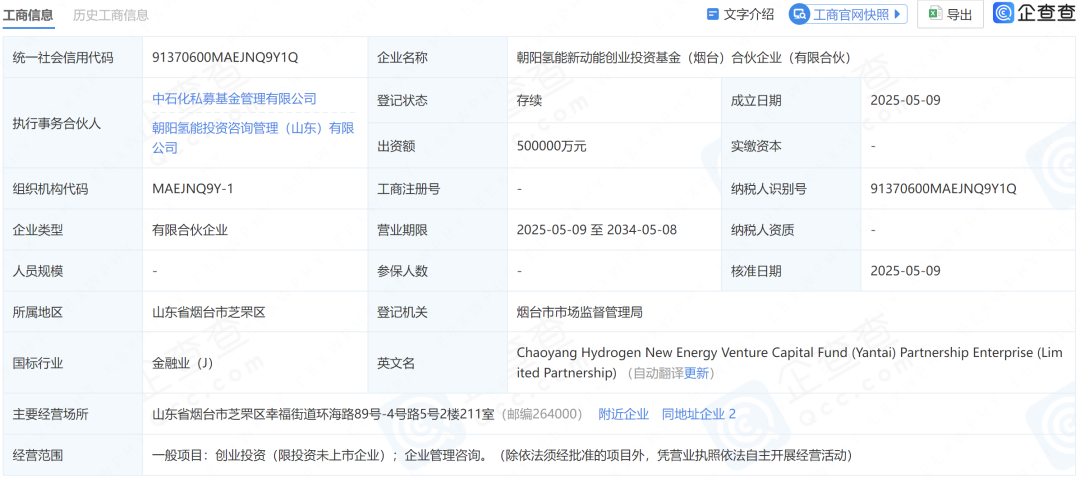Click the 成立日期 value 2025-05-09
1080x478 pixels.
tap(905, 101)
